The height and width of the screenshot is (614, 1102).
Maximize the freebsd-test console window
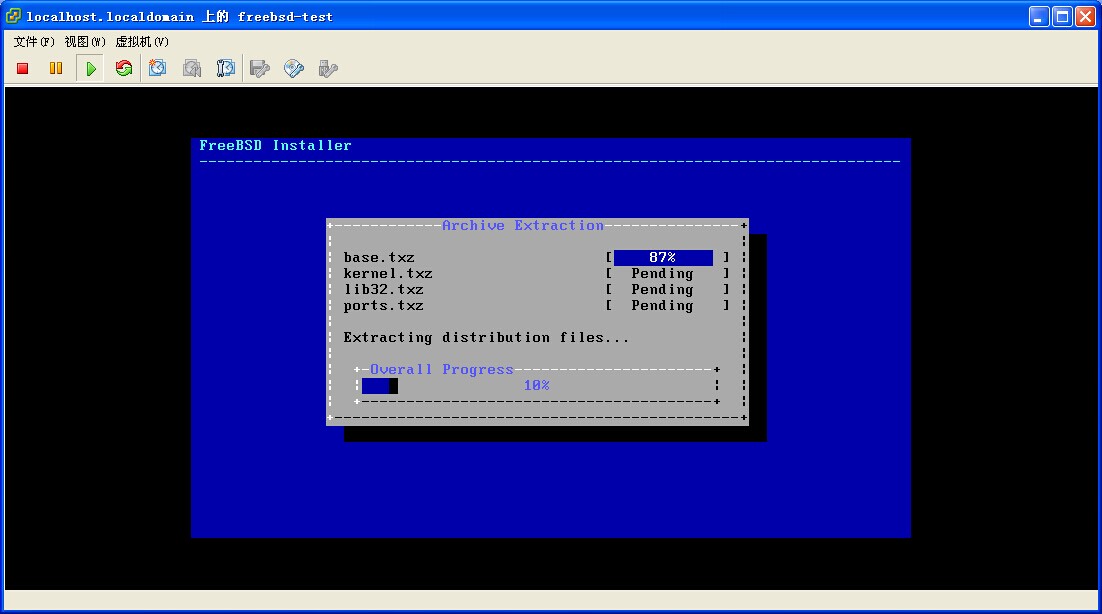pos(1062,16)
